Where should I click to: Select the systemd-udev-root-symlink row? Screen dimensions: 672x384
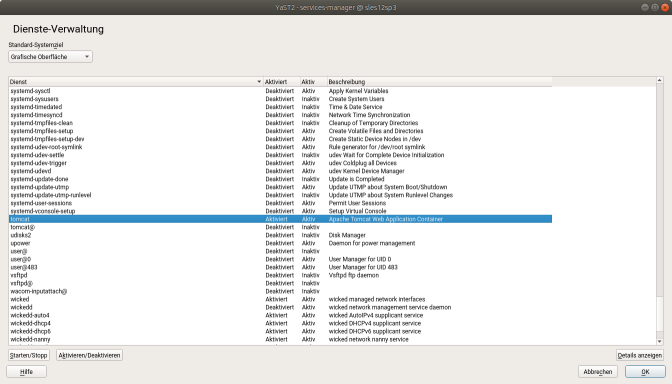[x=280, y=147]
